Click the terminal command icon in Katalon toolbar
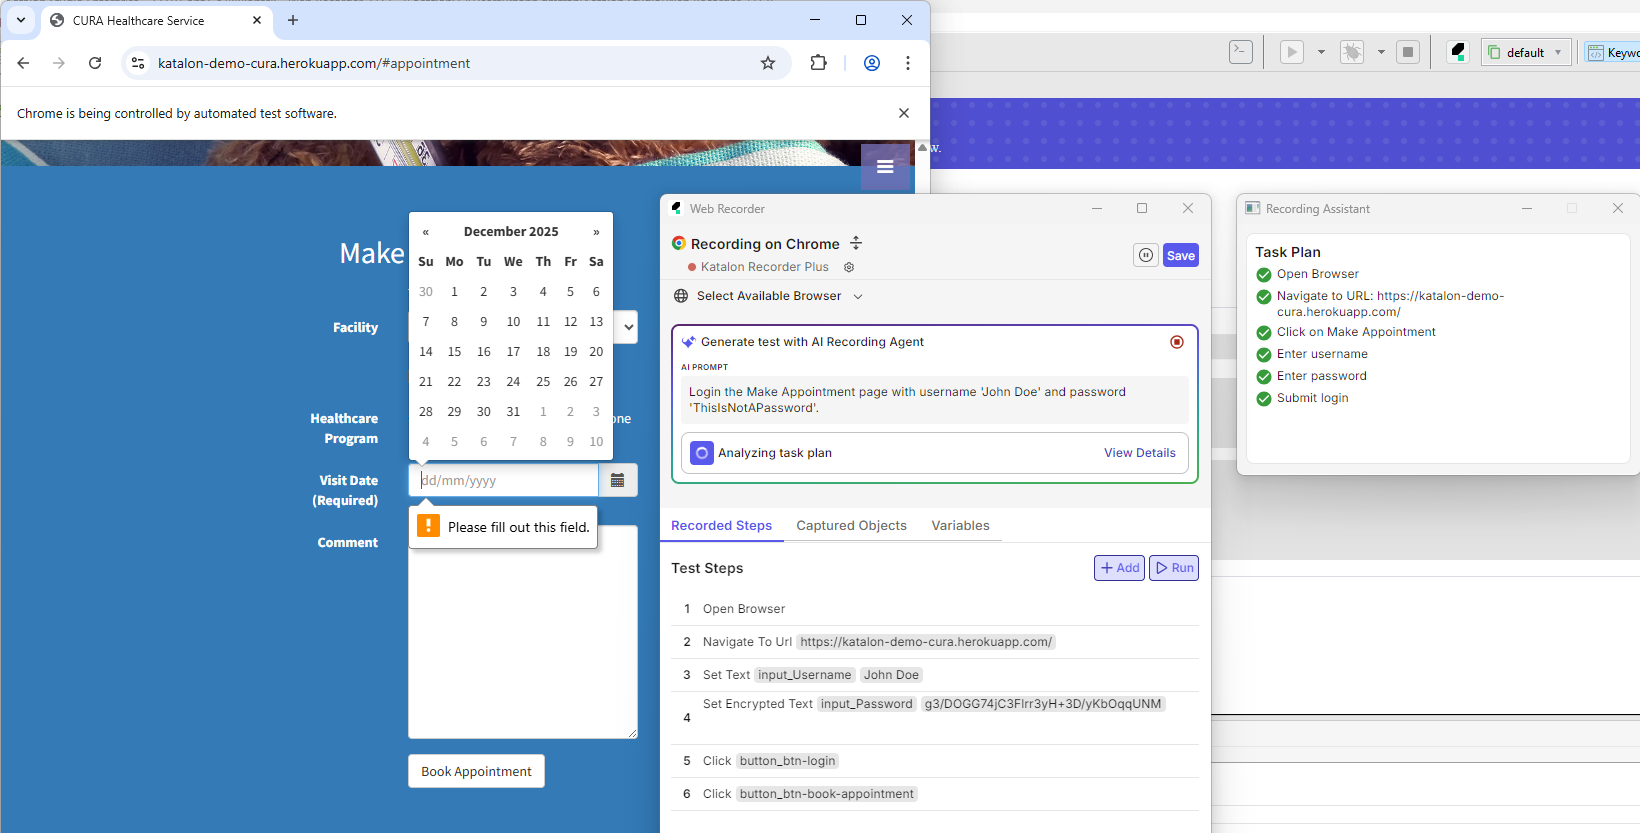1640x833 pixels. pyautogui.click(x=1240, y=52)
